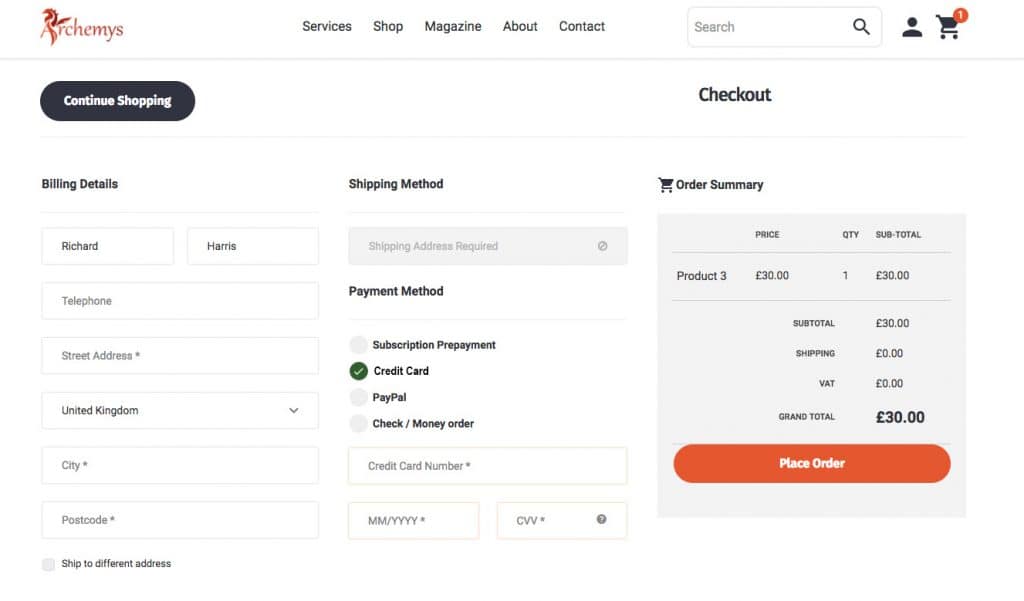
Task: Enable Ship to different address checkbox
Action: (49, 564)
